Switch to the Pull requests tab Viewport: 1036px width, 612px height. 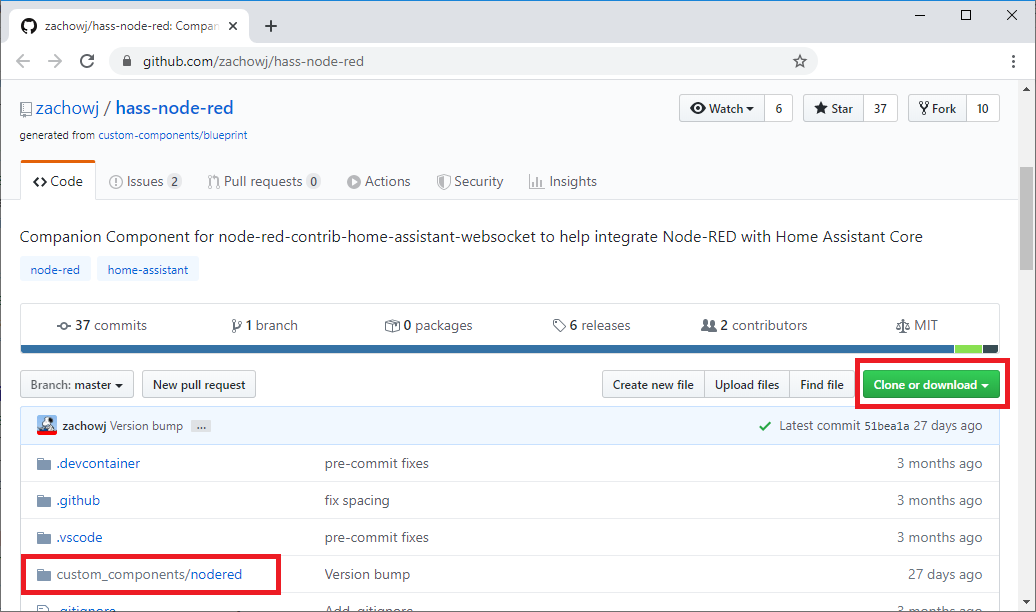coord(264,181)
